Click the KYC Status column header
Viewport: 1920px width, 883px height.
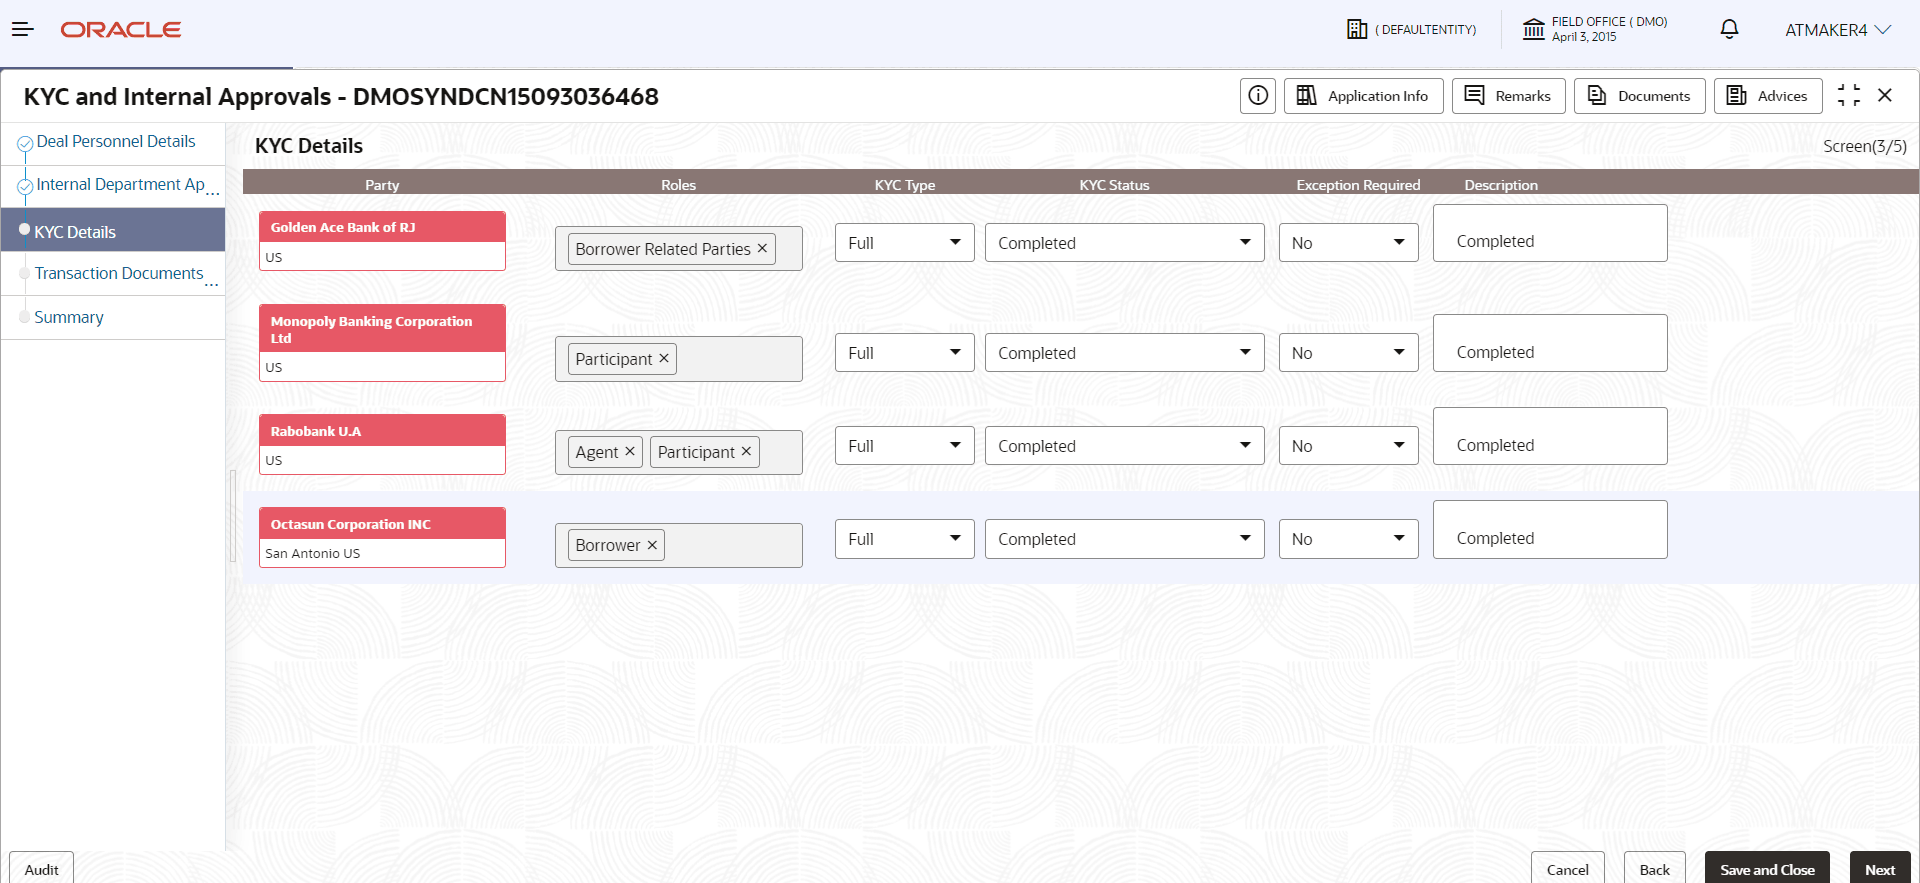pos(1114,185)
